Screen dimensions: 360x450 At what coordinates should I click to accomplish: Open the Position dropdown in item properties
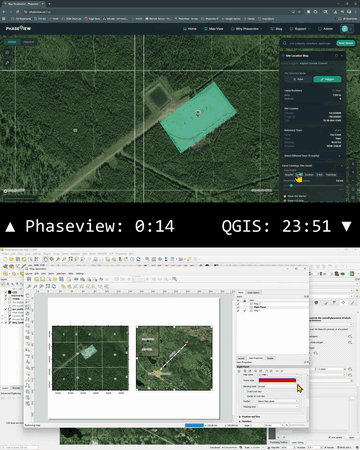tap(278, 401)
